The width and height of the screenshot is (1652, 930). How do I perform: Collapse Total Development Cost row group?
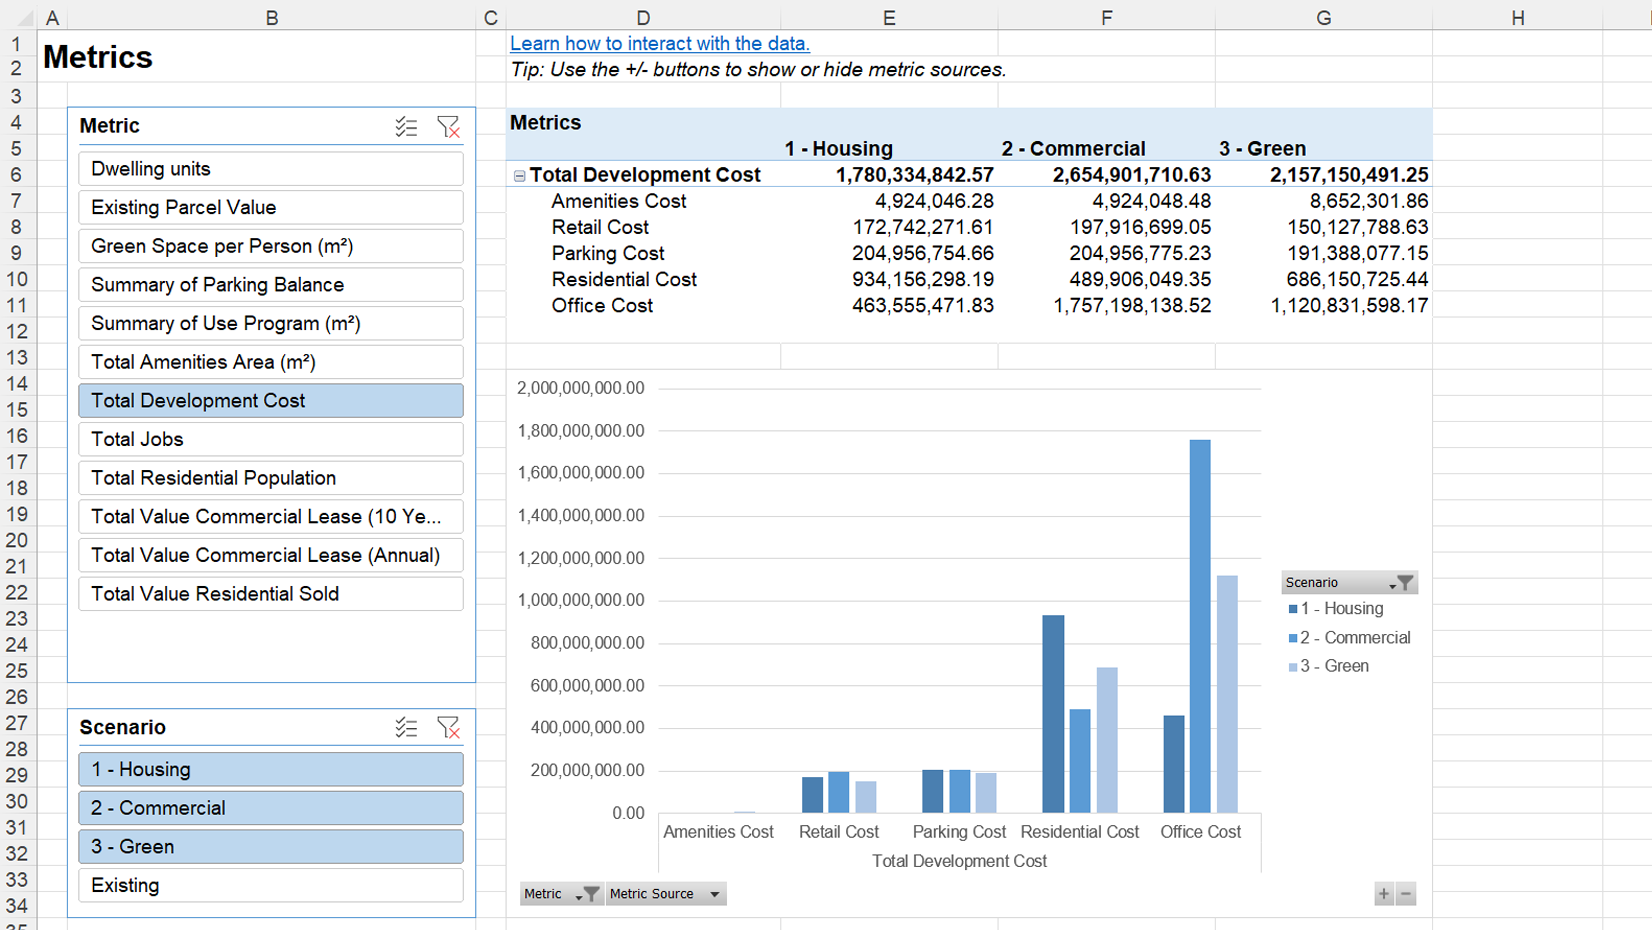519,176
